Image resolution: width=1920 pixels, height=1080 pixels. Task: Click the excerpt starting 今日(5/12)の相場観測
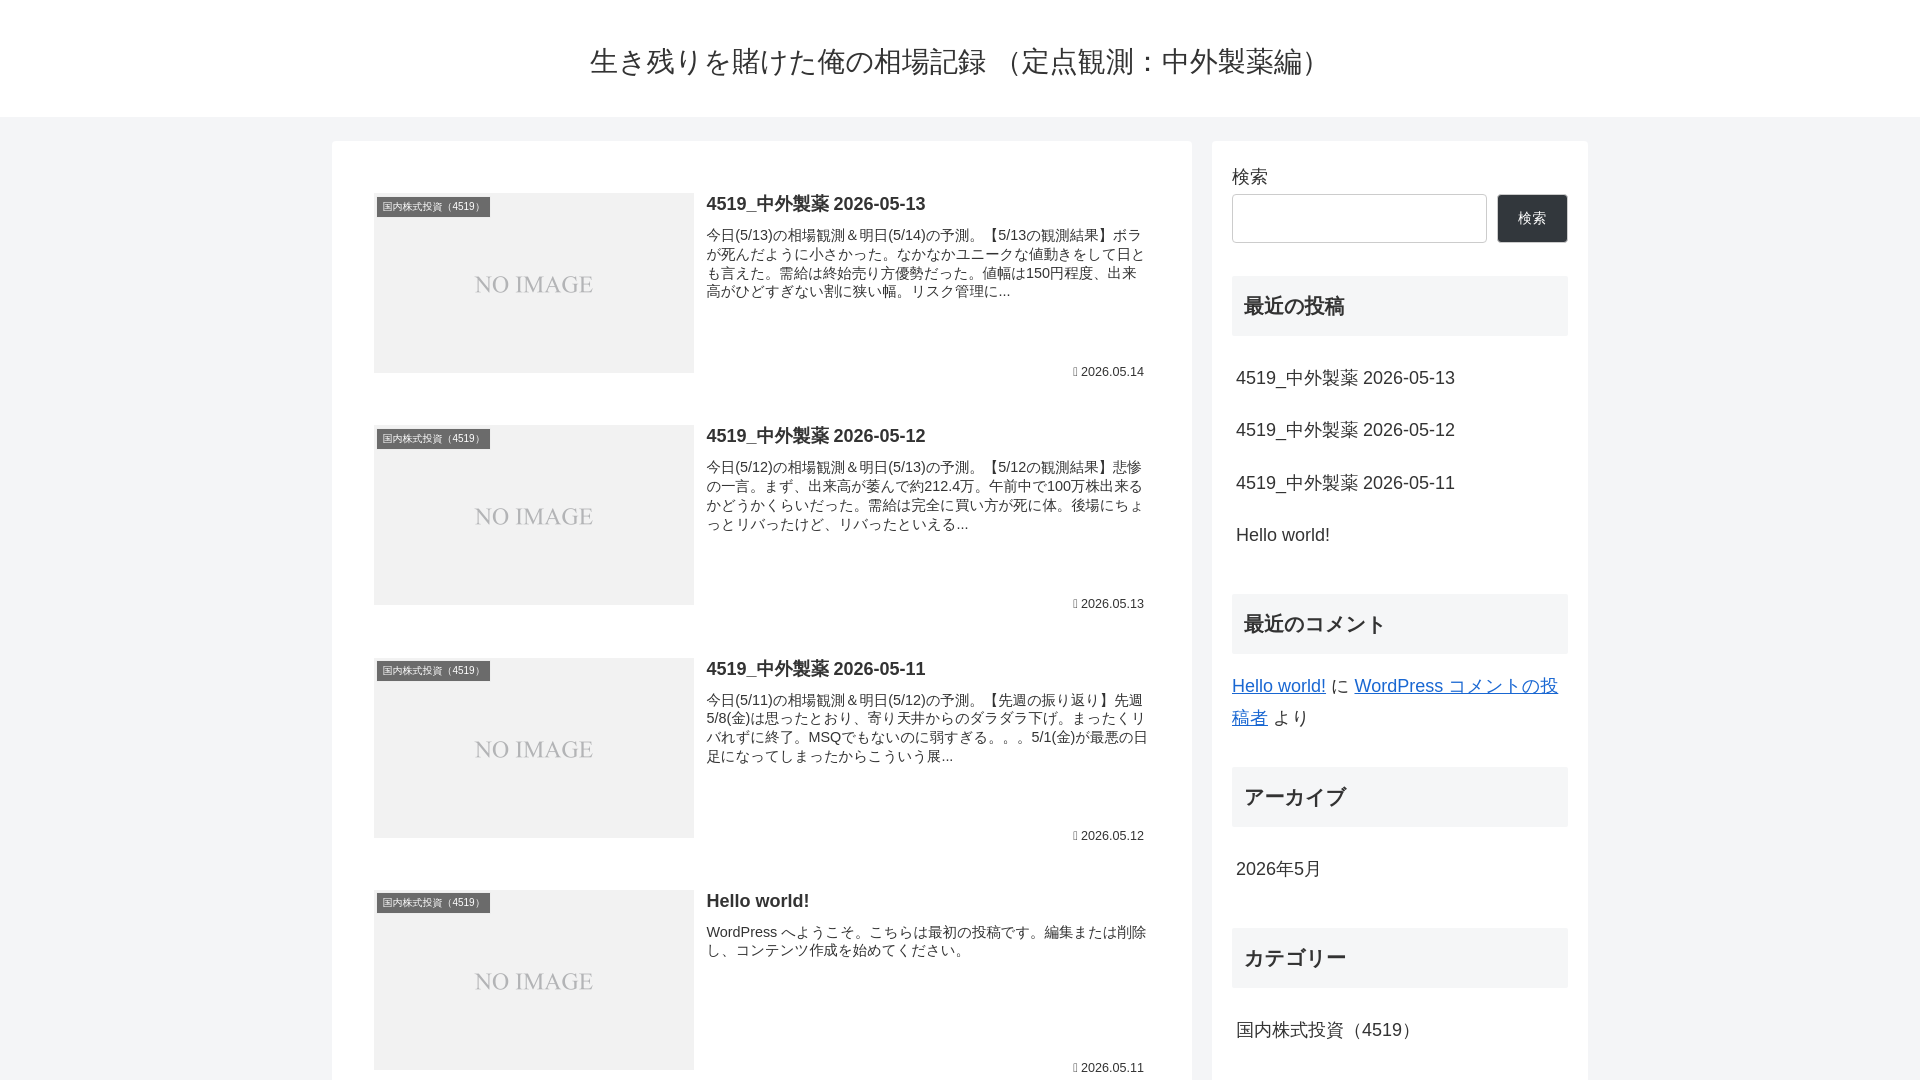[x=926, y=496]
